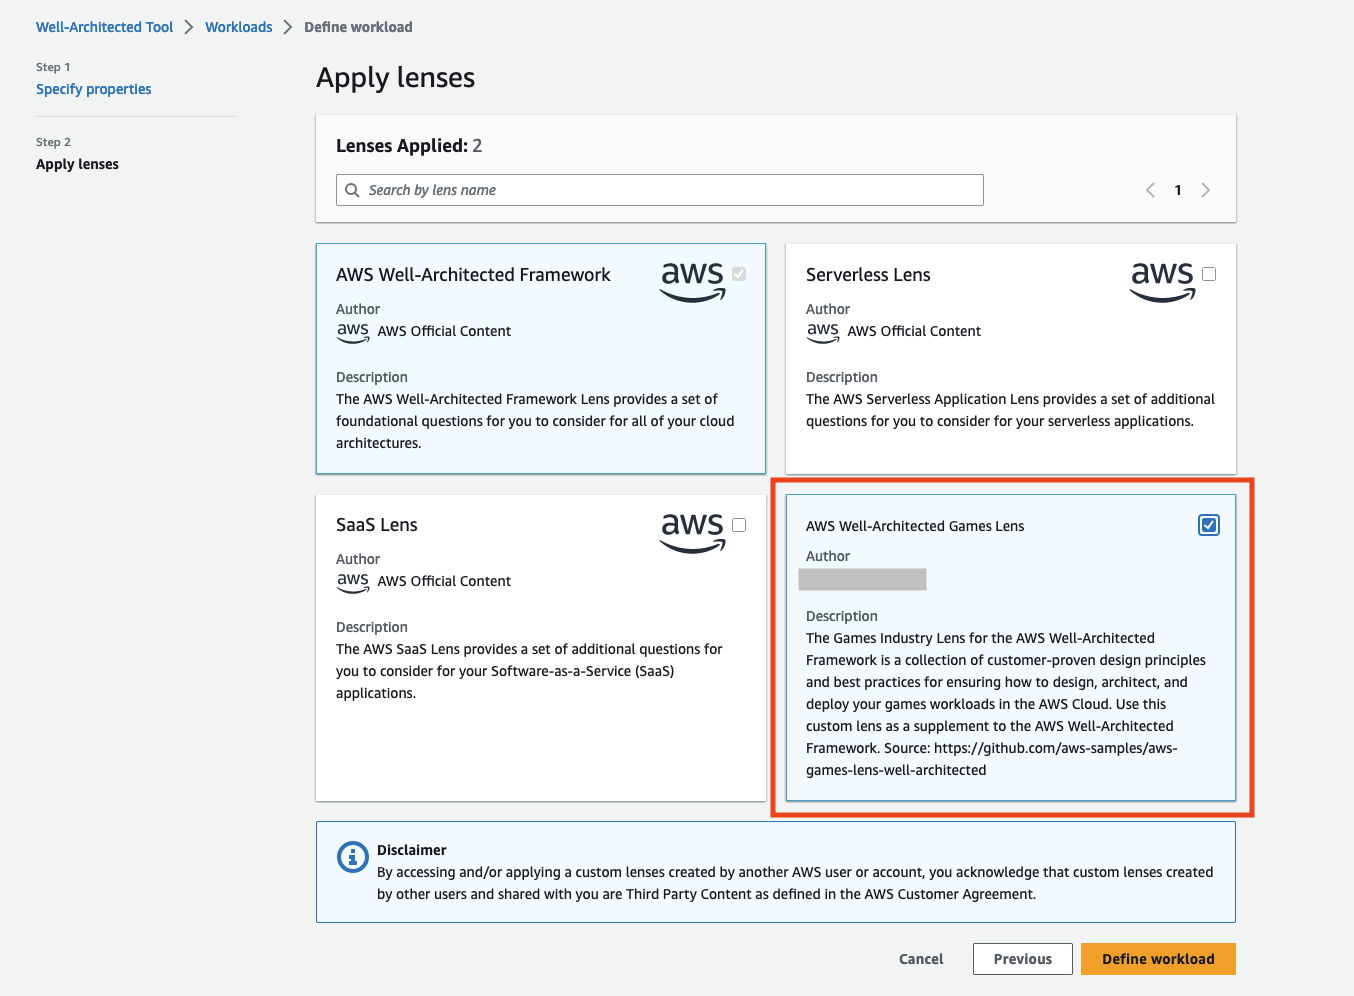This screenshot has width=1354, height=996.
Task: Go back to Specify properties step
Action: point(94,89)
